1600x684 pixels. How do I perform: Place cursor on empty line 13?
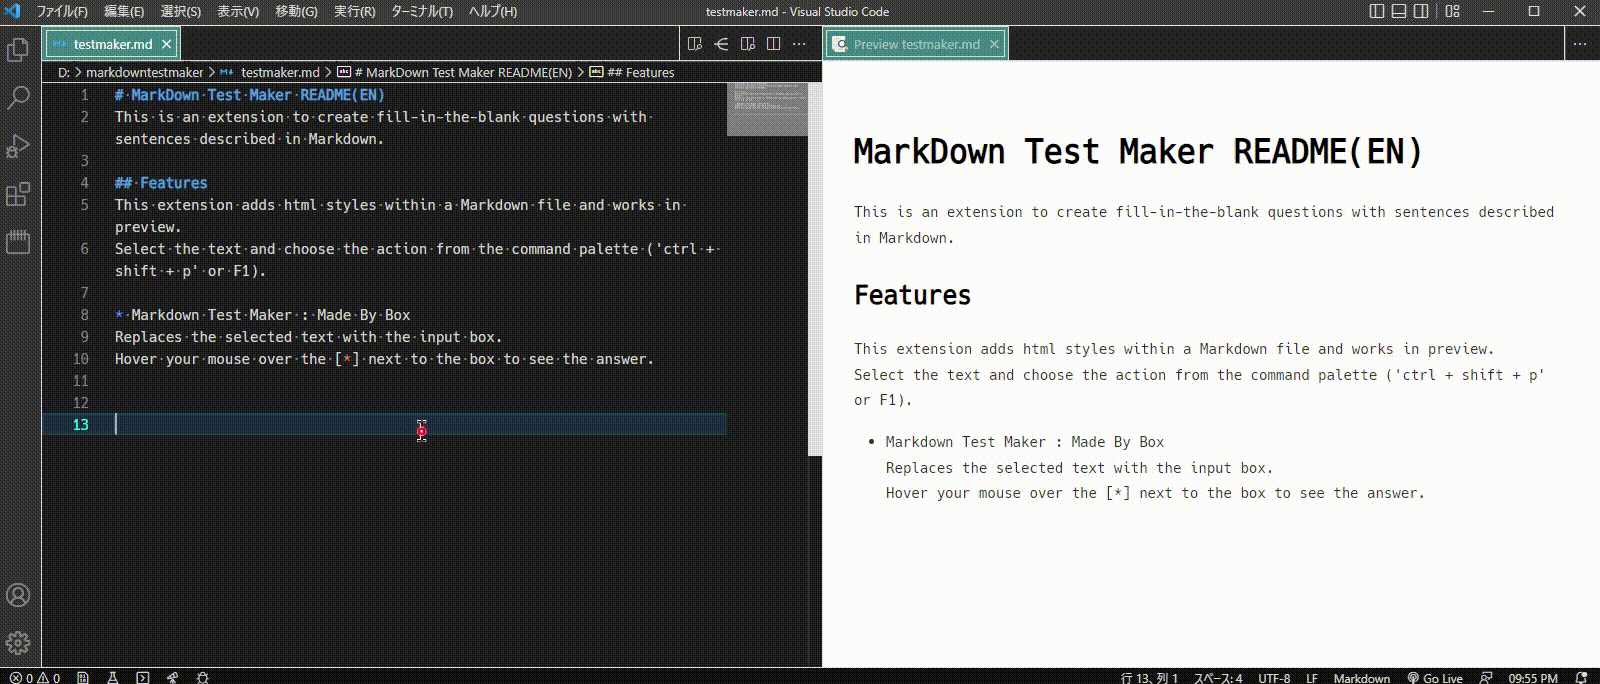pos(420,424)
